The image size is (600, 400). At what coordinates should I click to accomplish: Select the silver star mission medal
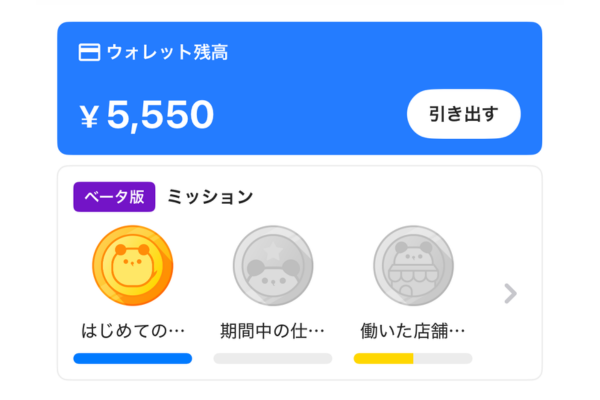coord(272,266)
